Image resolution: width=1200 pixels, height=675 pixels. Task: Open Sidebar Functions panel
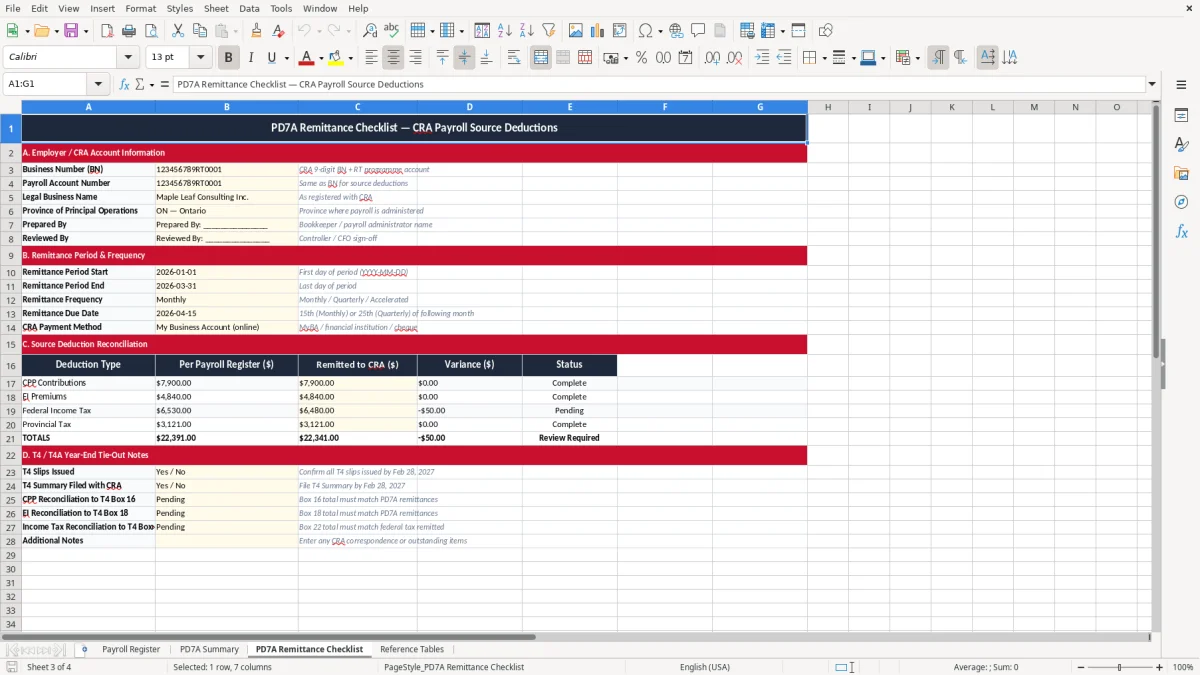point(1181,232)
